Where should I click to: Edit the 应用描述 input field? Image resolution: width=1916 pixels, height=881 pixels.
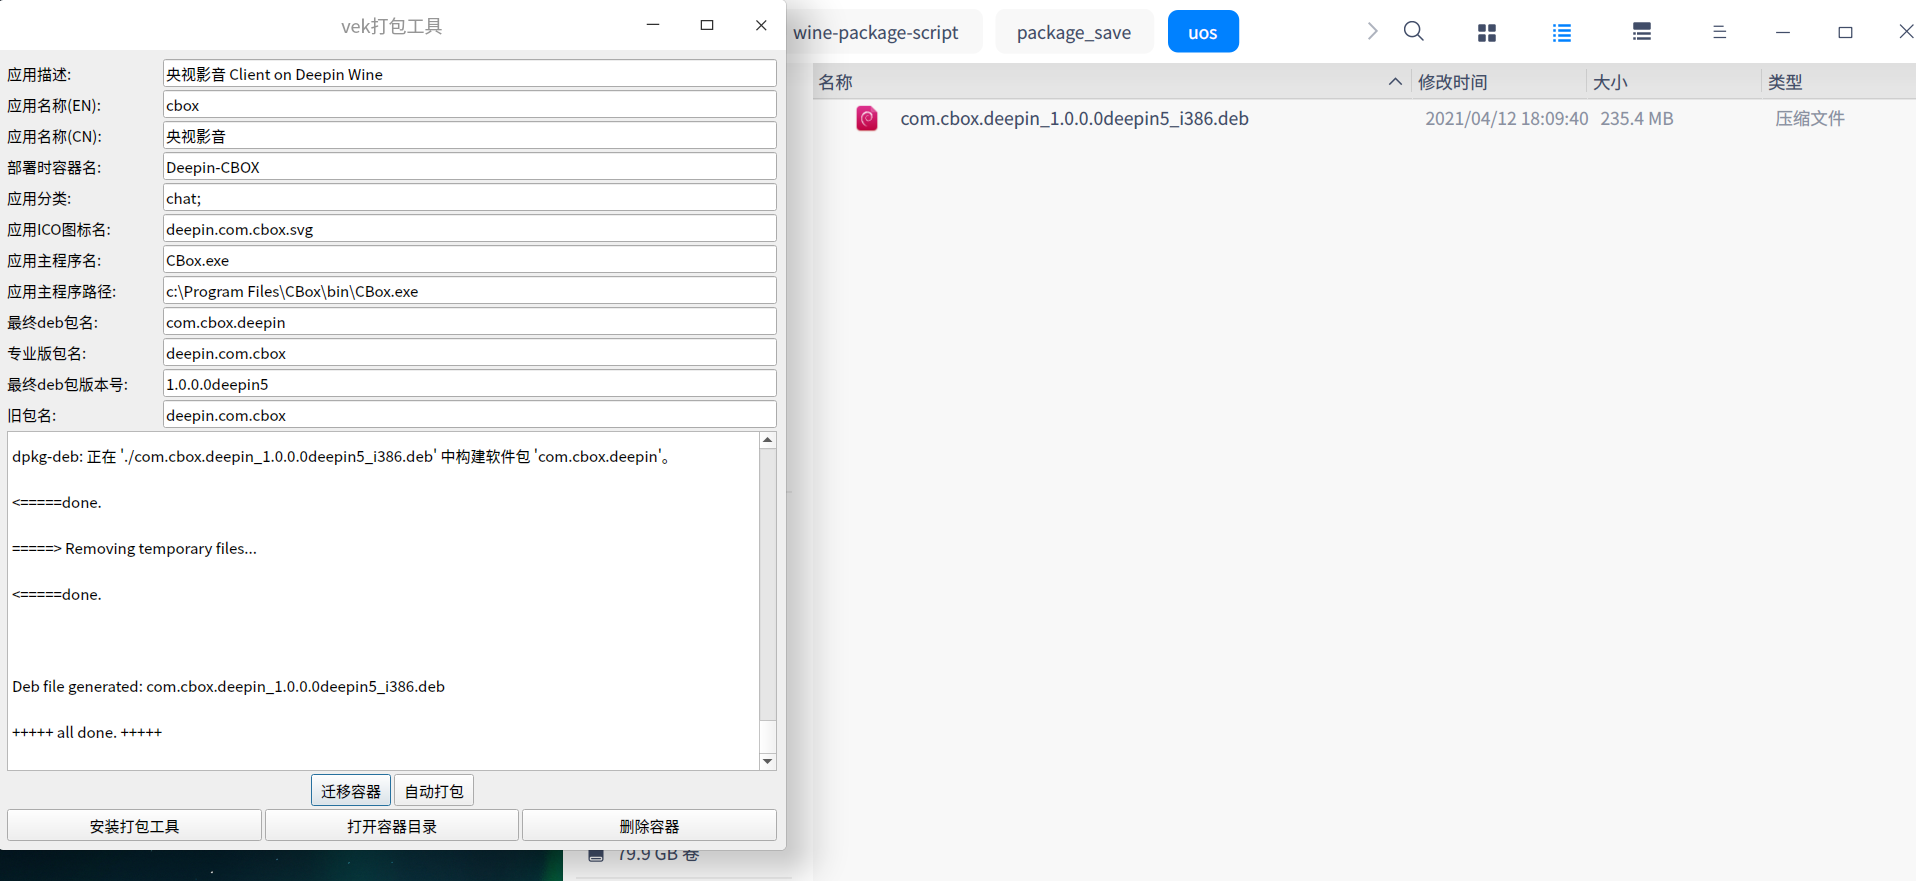[469, 74]
